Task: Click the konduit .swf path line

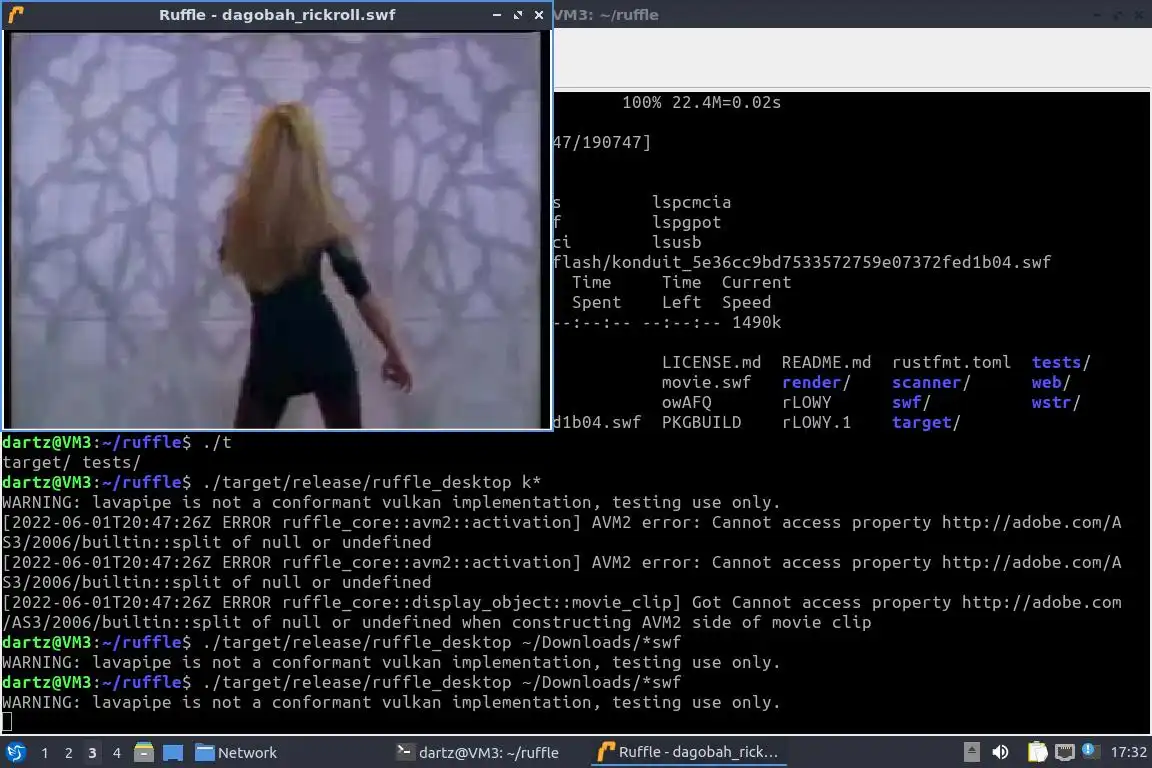Action: (x=802, y=262)
